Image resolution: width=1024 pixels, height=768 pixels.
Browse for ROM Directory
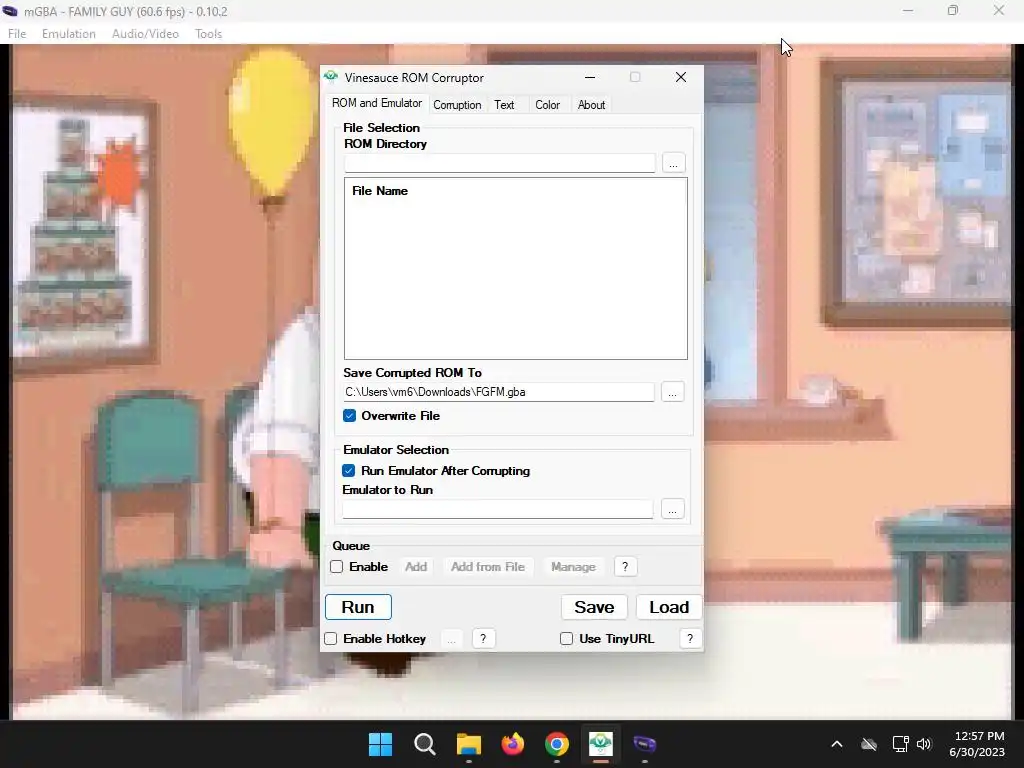coord(673,163)
